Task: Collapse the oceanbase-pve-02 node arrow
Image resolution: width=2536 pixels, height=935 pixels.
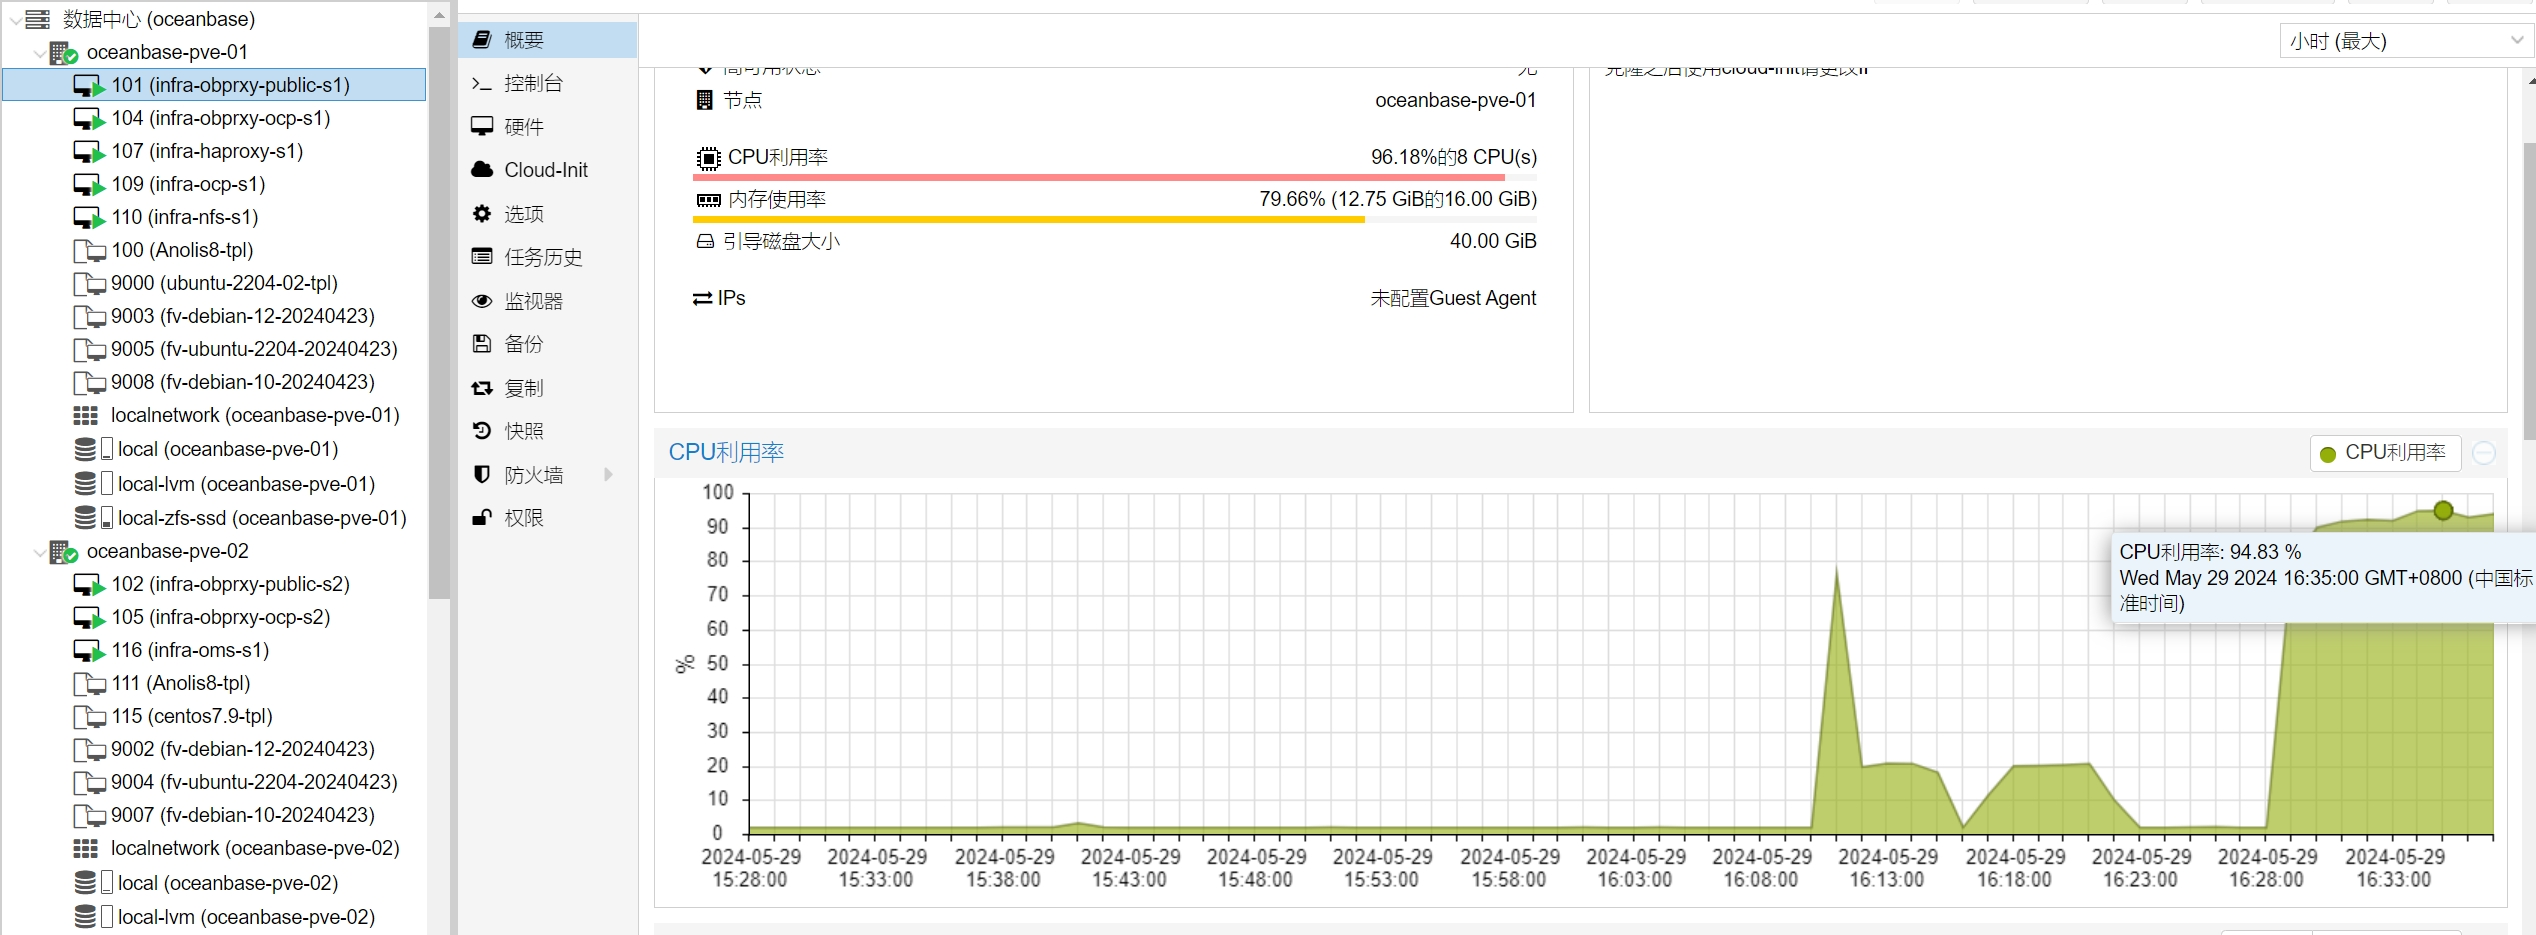Action: pyautogui.click(x=39, y=552)
